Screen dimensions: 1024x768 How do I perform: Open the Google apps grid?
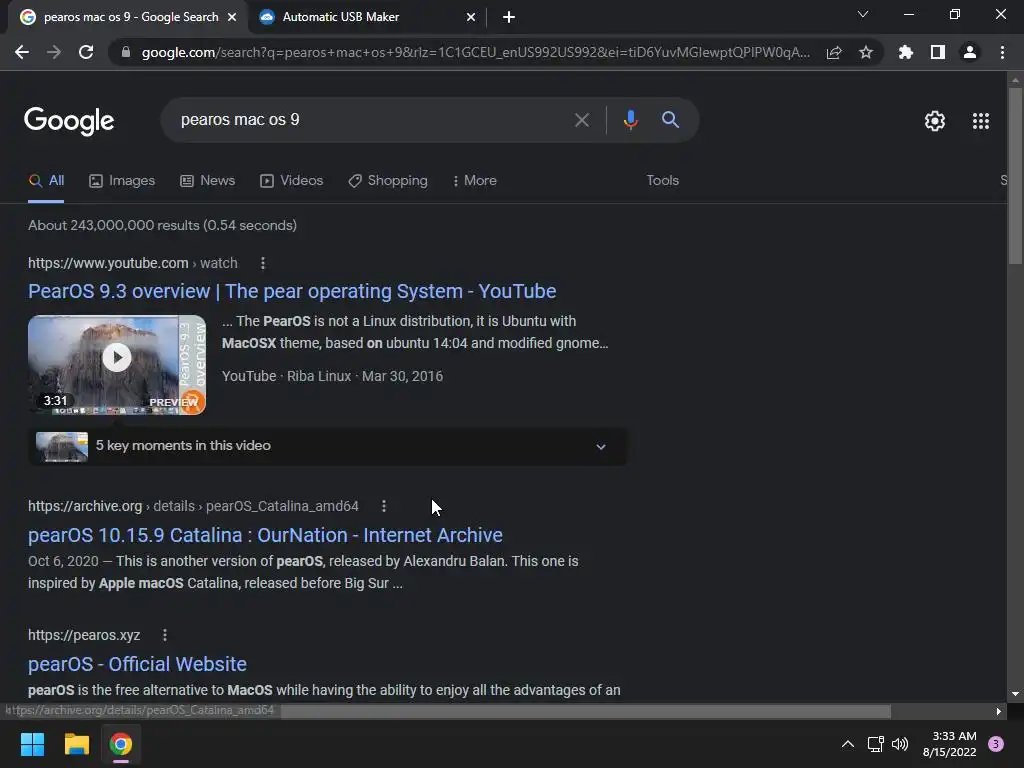pyautogui.click(x=981, y=121)
